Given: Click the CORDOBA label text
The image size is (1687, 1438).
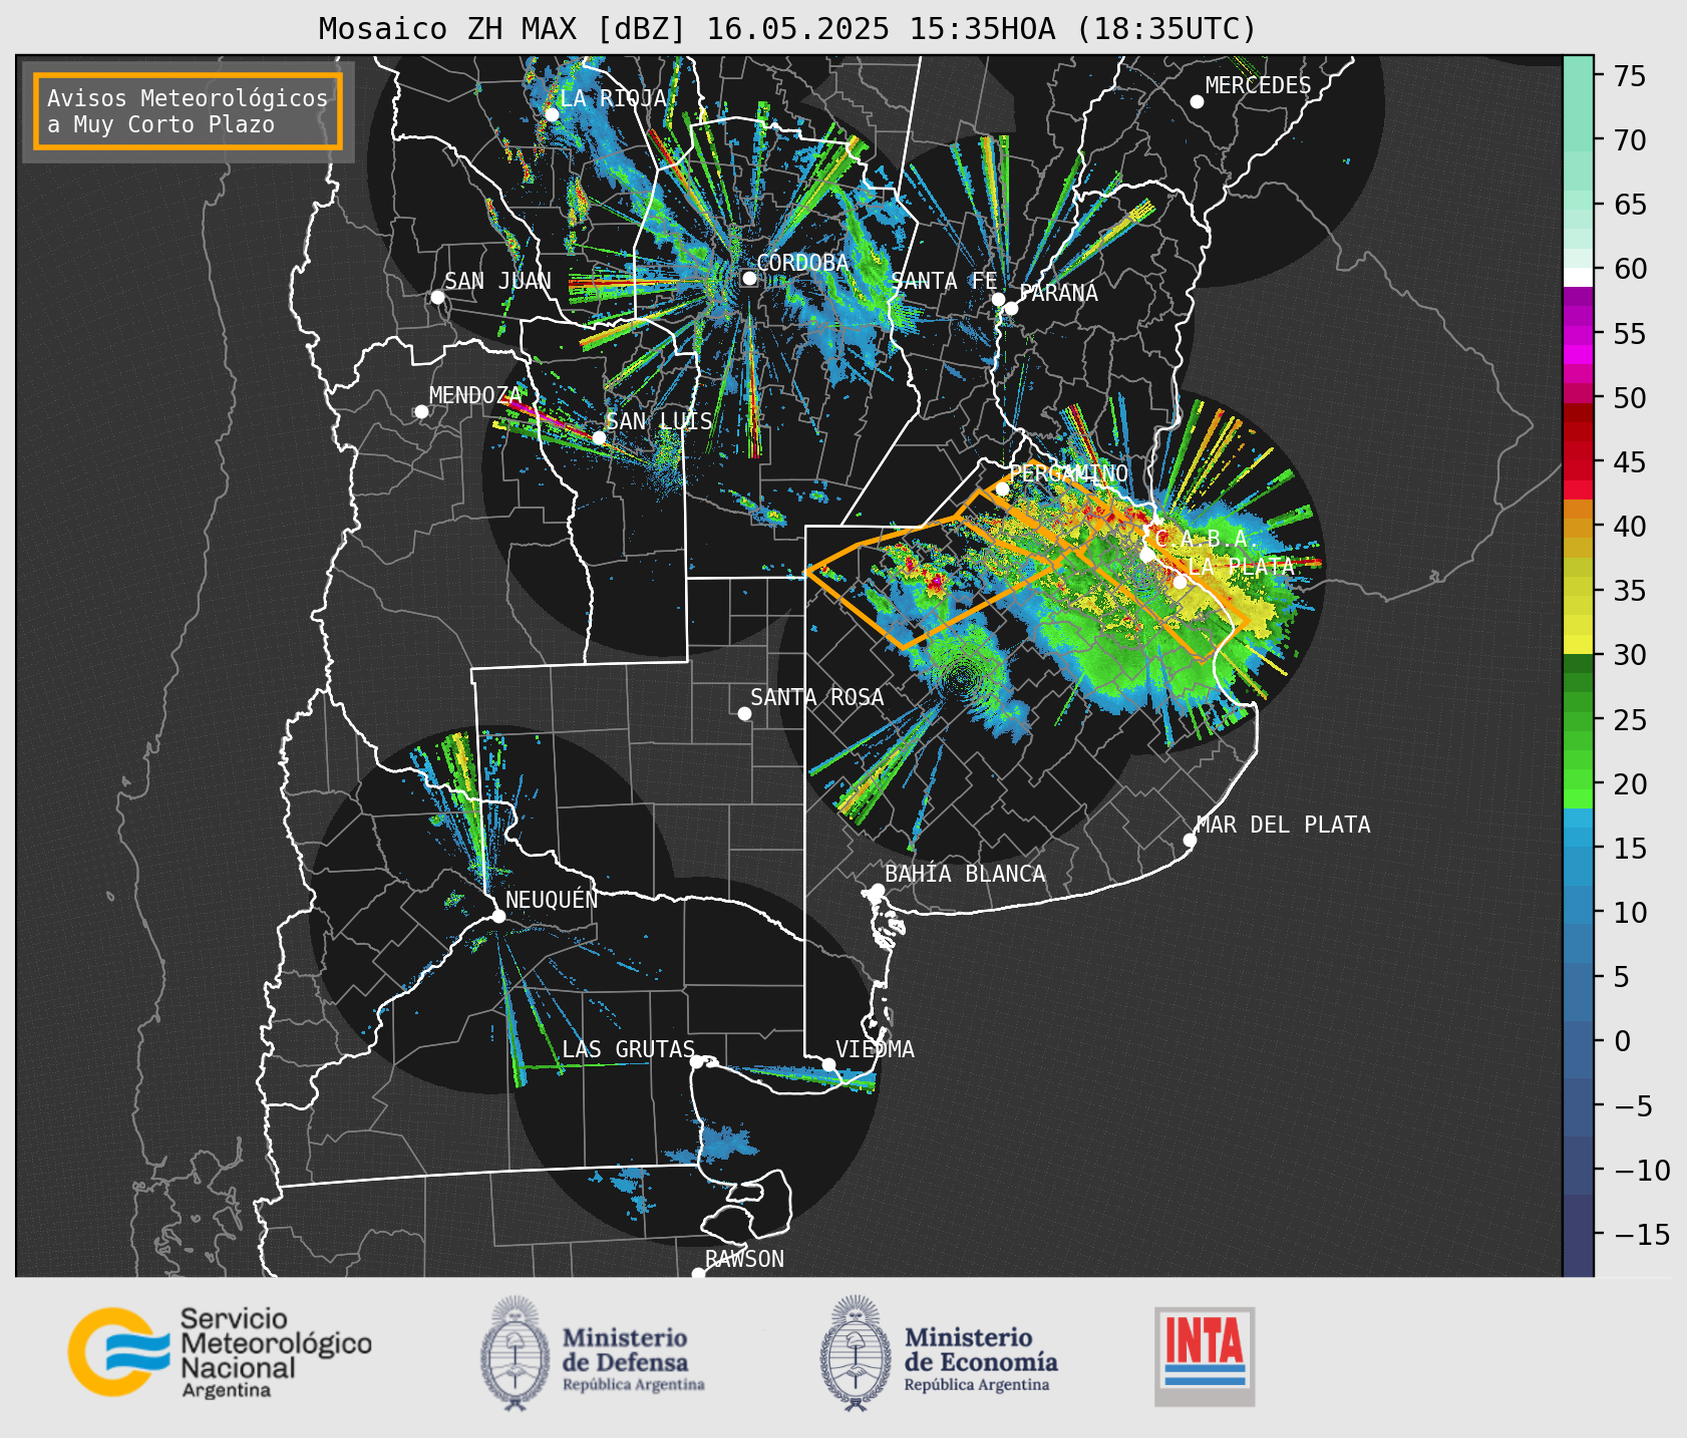Looking at the screenshot, I should (802, 263).
